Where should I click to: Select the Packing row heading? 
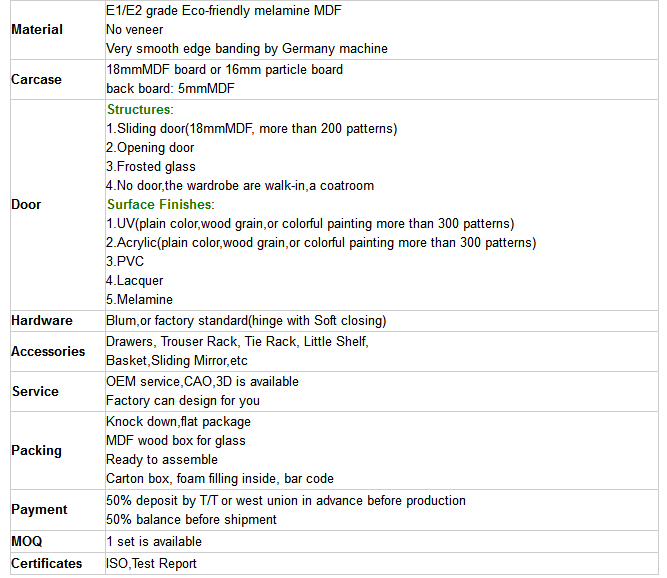click(37, 451)
